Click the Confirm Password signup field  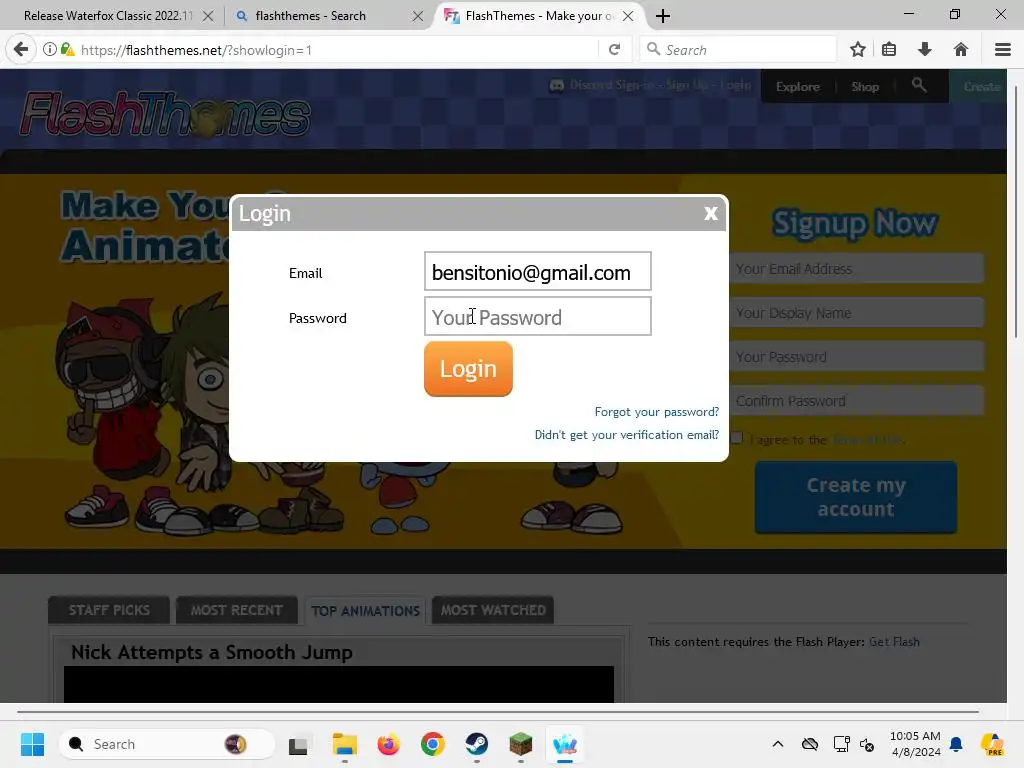(856, 400)
